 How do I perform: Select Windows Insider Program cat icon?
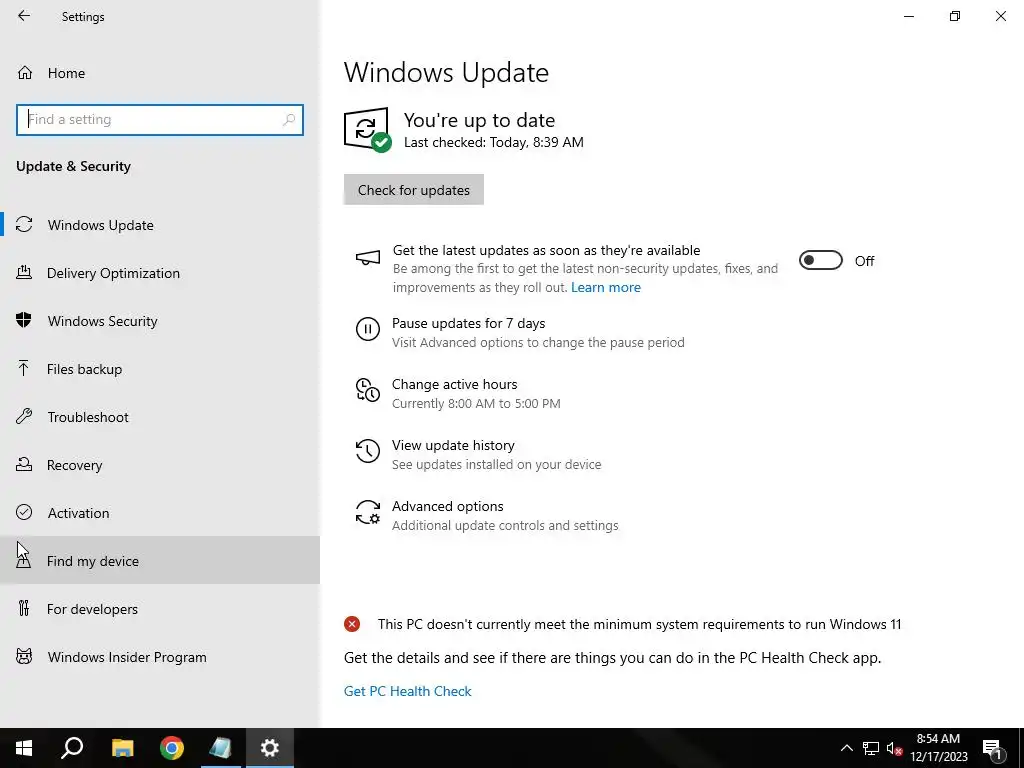click(x=24, y=656)
